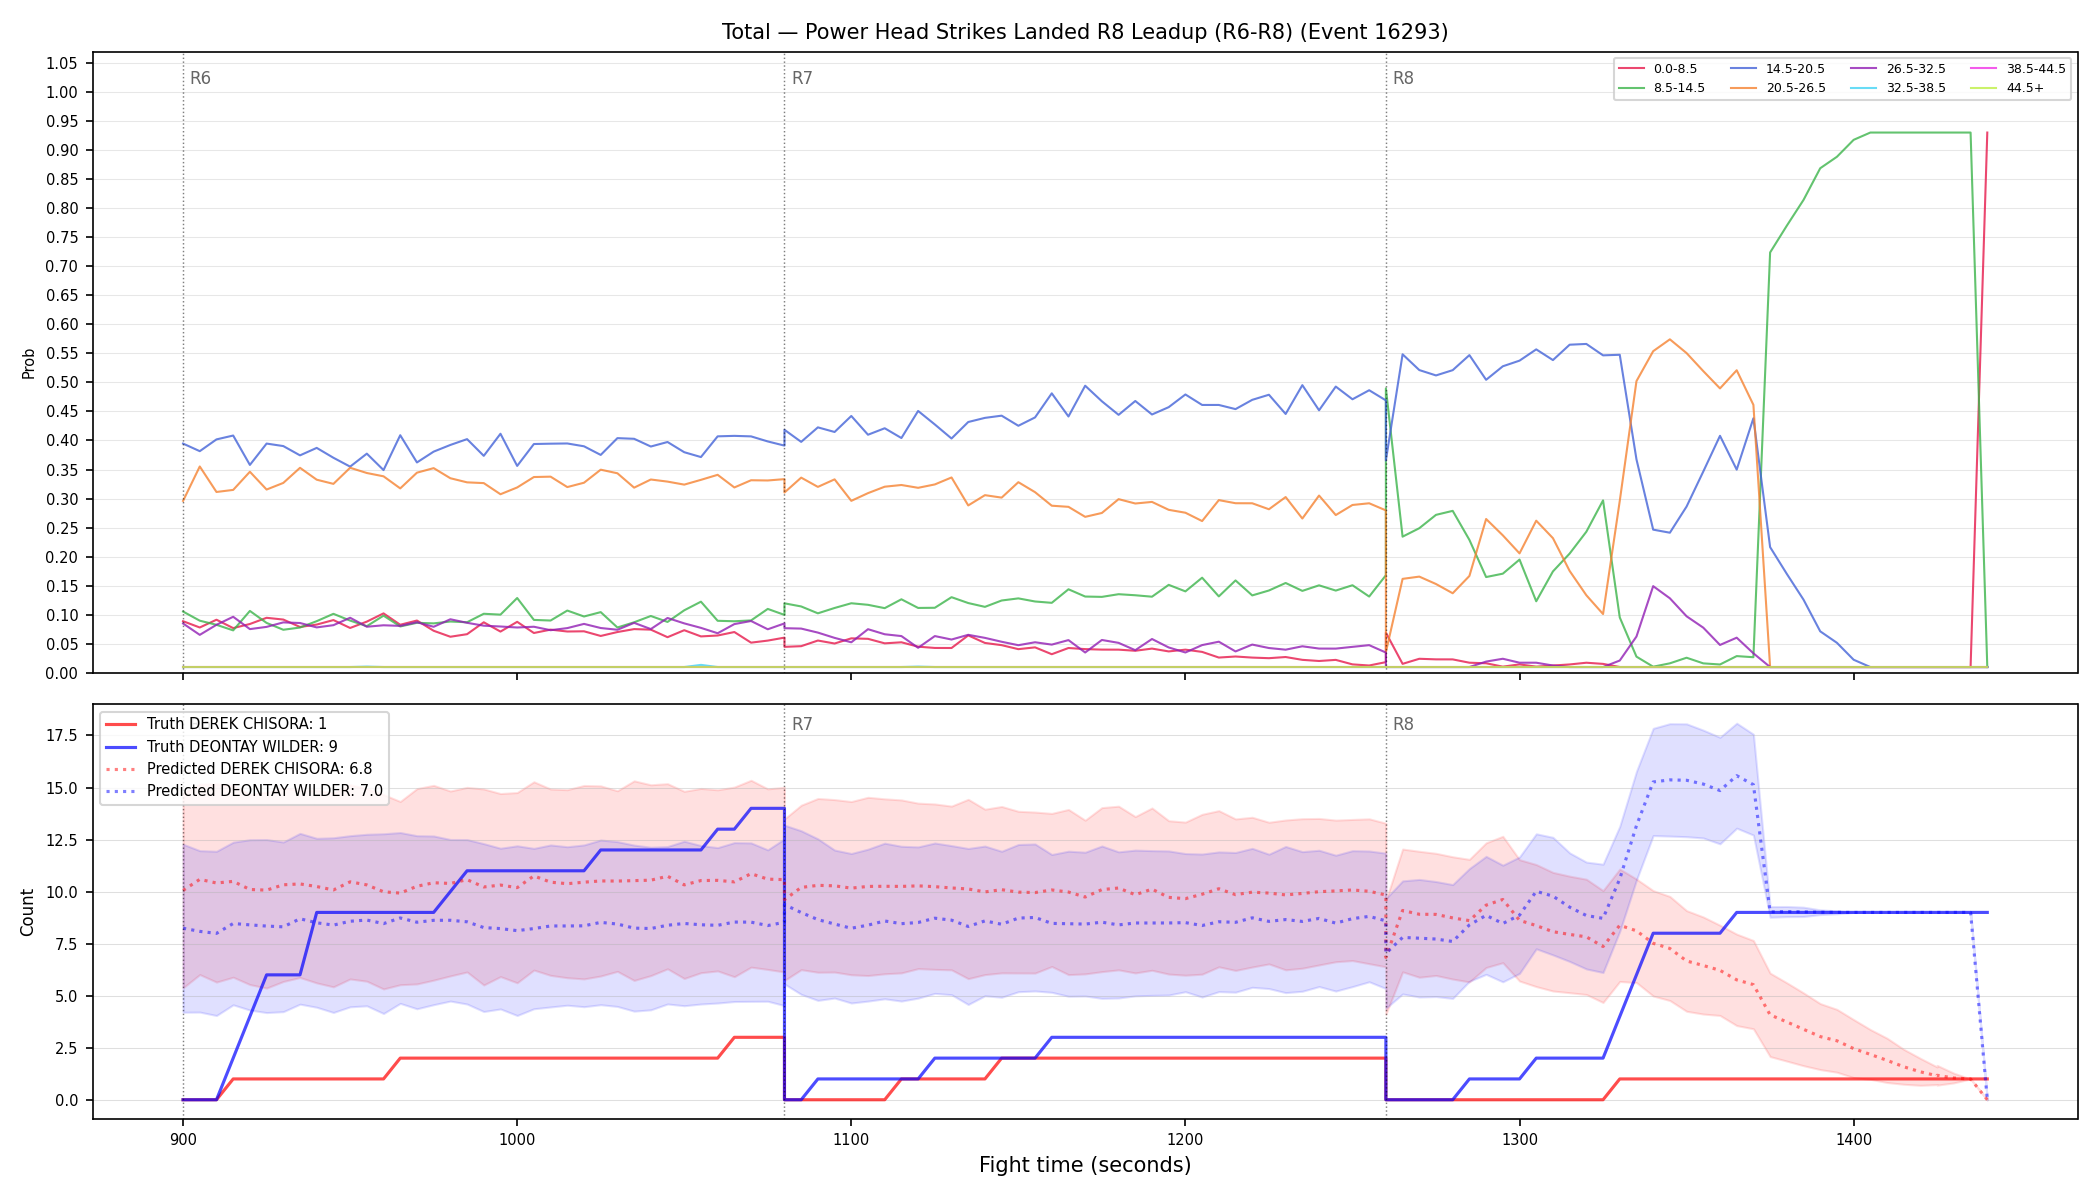Click the 0.00 tick on the Prob axis

coord(61,673)
